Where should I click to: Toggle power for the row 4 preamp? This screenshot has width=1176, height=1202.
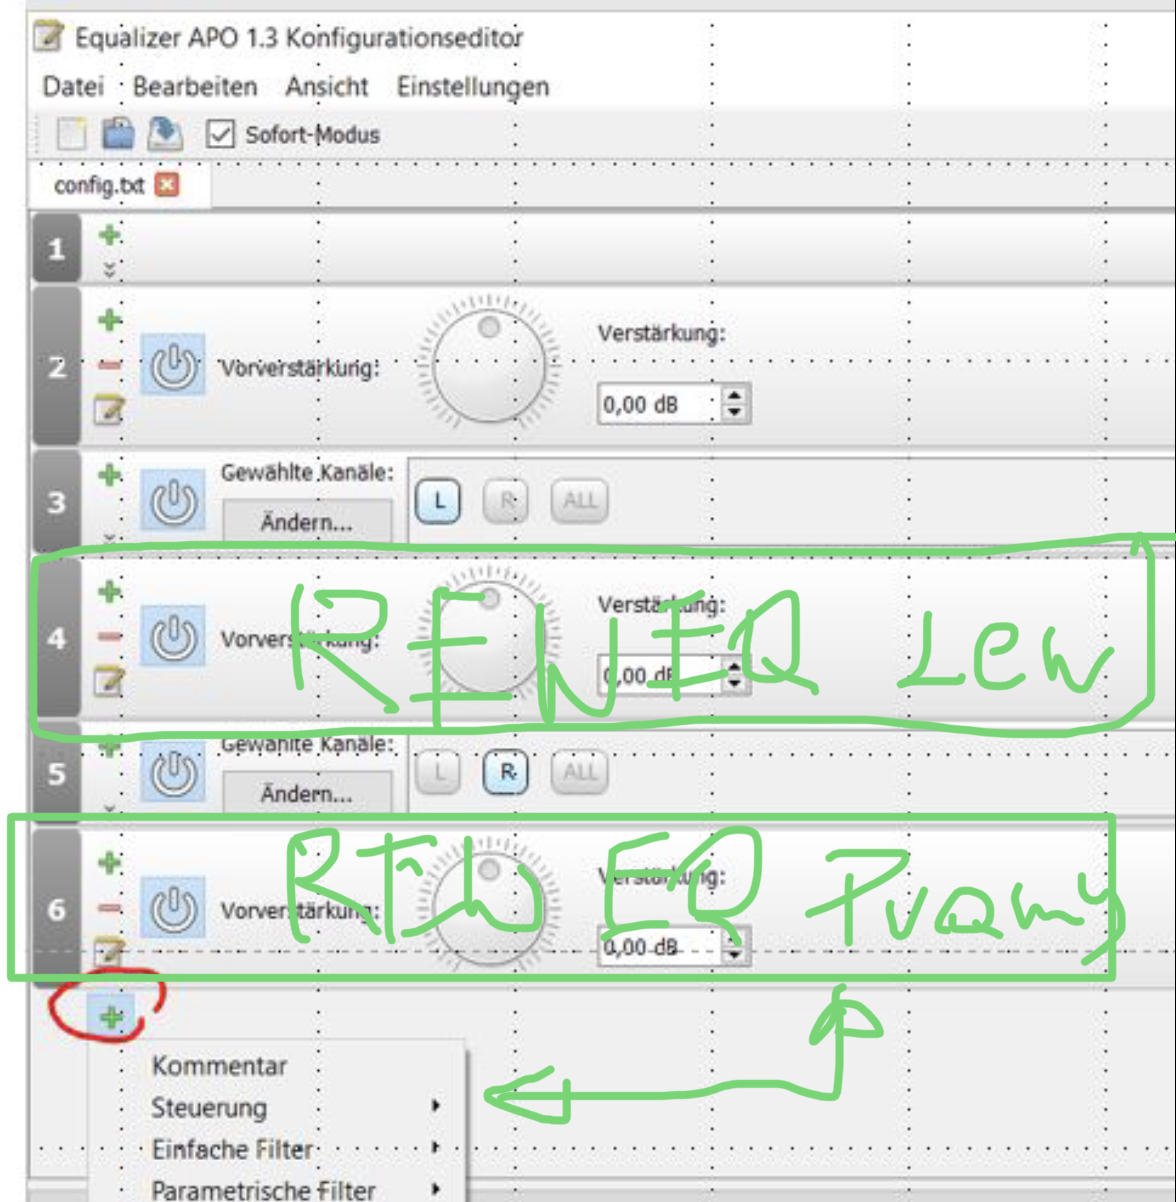pos(173,636)
